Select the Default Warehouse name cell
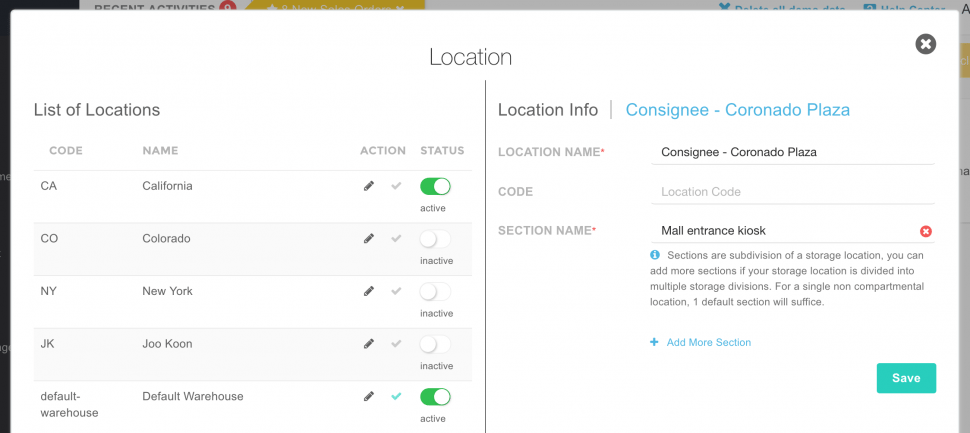 [192, 396]
